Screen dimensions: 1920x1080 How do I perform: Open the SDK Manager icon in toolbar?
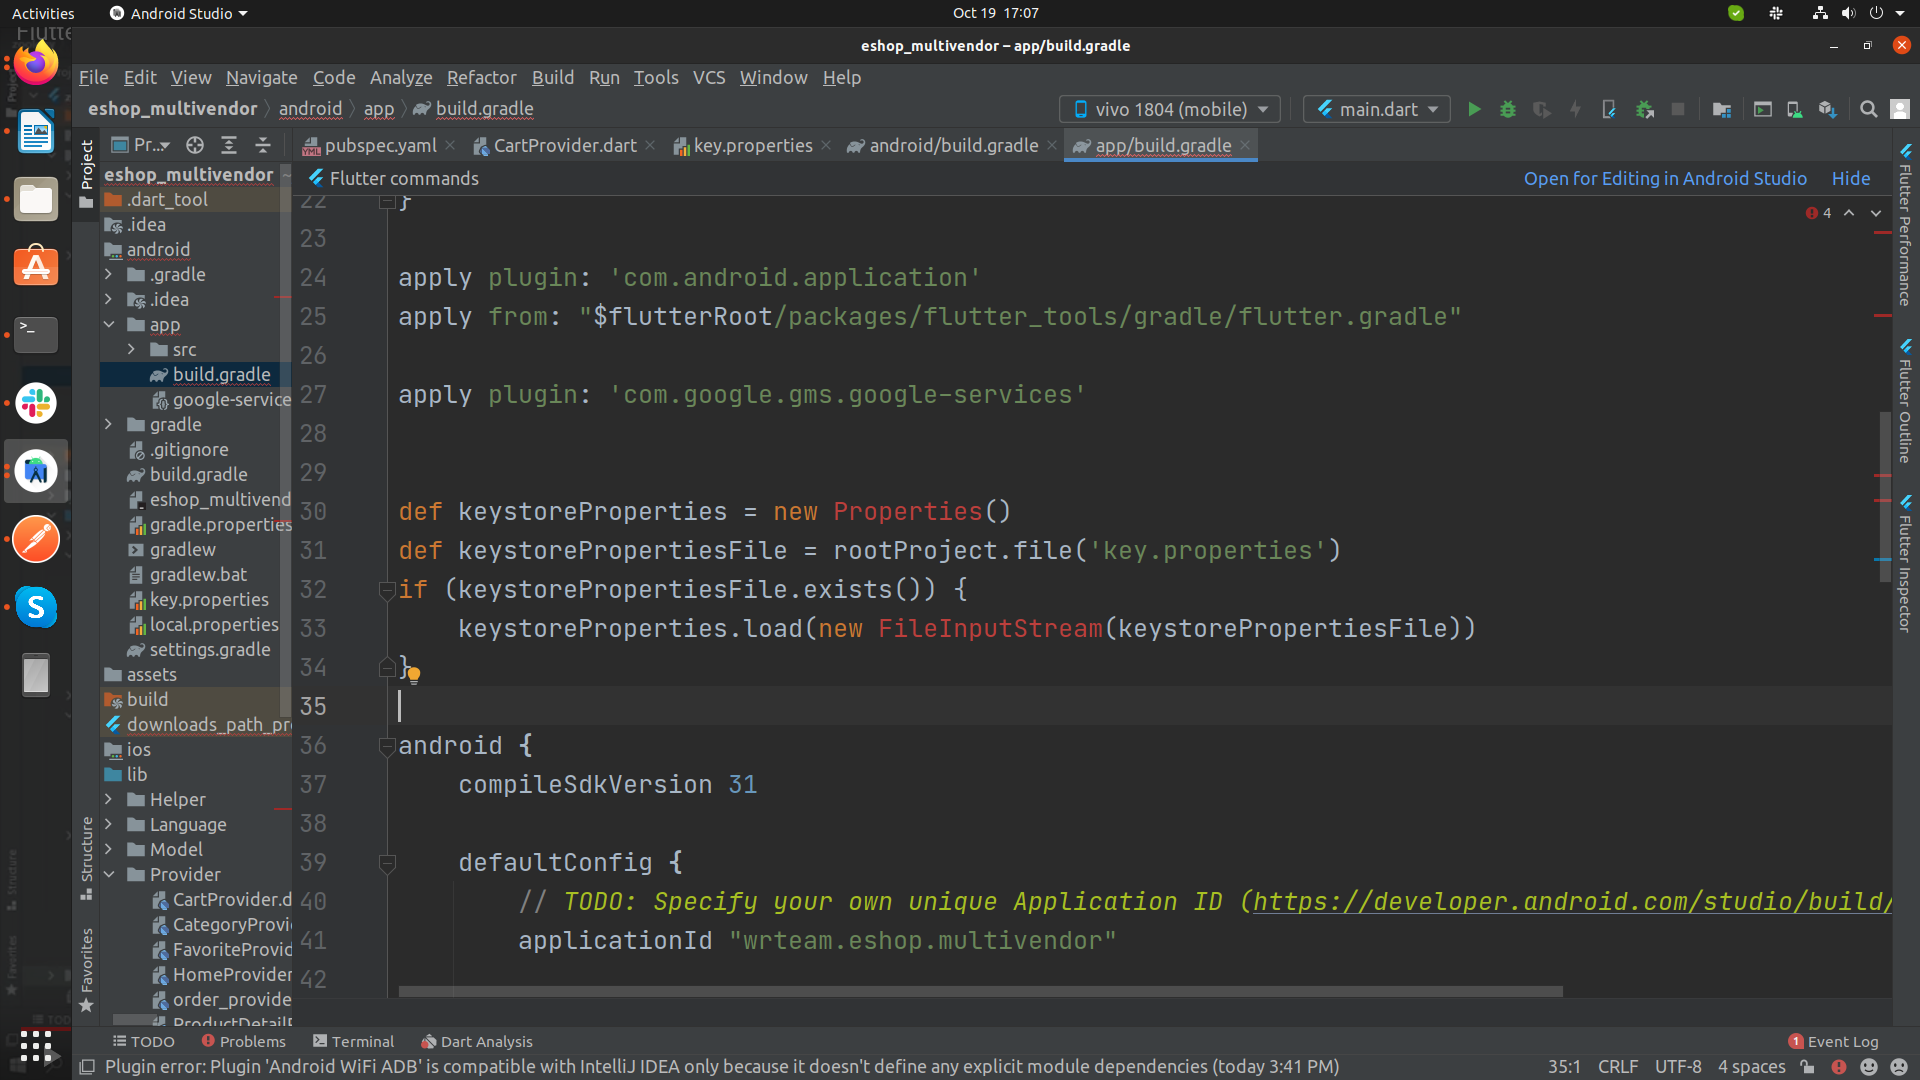1828,110
